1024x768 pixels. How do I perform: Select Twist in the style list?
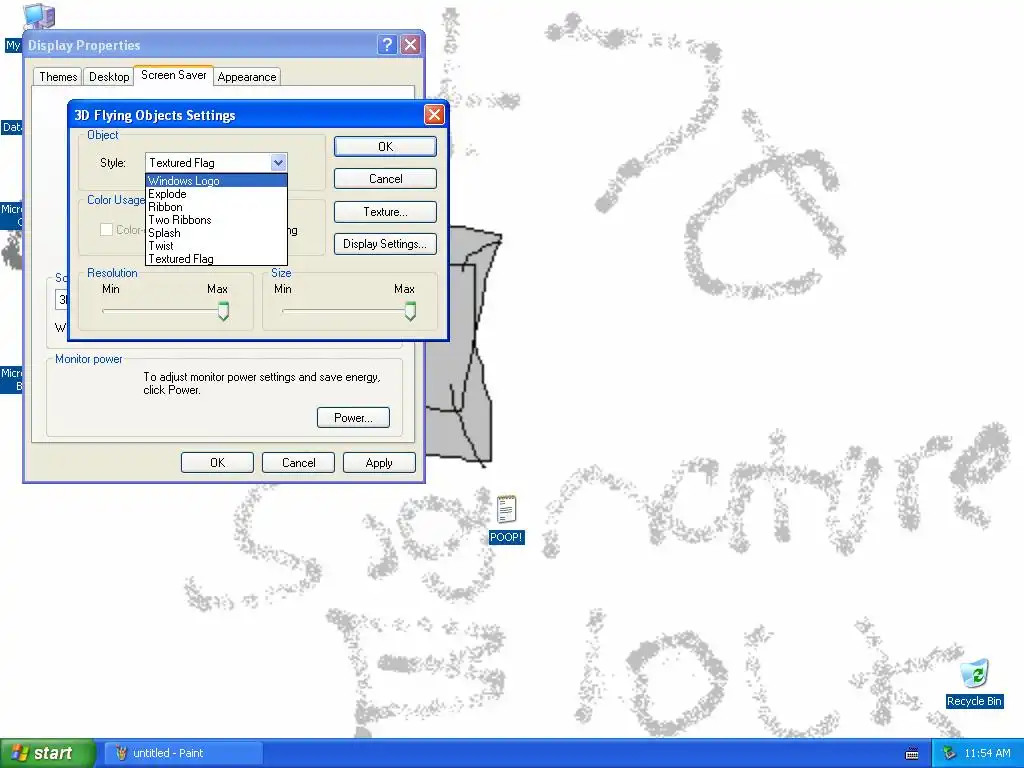pos(216,246)
